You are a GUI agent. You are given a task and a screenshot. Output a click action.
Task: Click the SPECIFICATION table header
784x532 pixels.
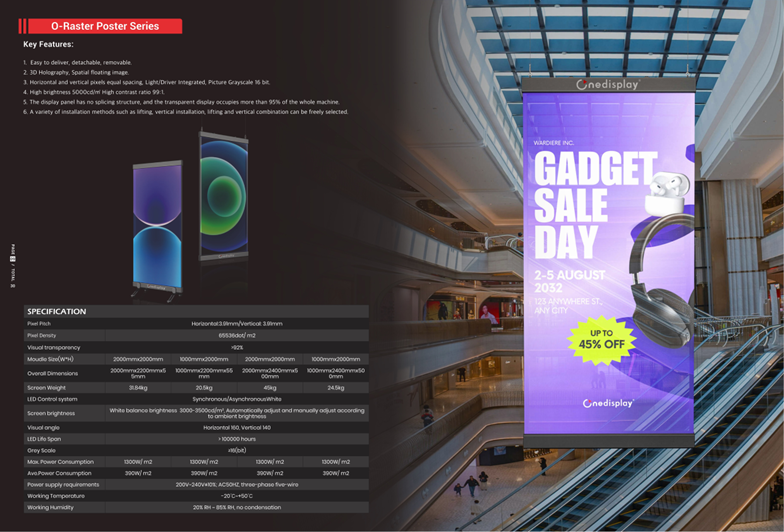pos(57,311)
